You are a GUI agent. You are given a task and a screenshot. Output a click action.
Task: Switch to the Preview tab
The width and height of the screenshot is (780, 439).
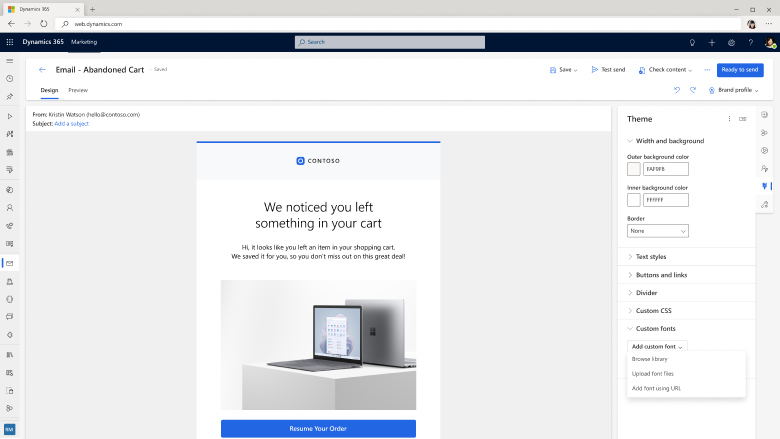click(78, 90)
